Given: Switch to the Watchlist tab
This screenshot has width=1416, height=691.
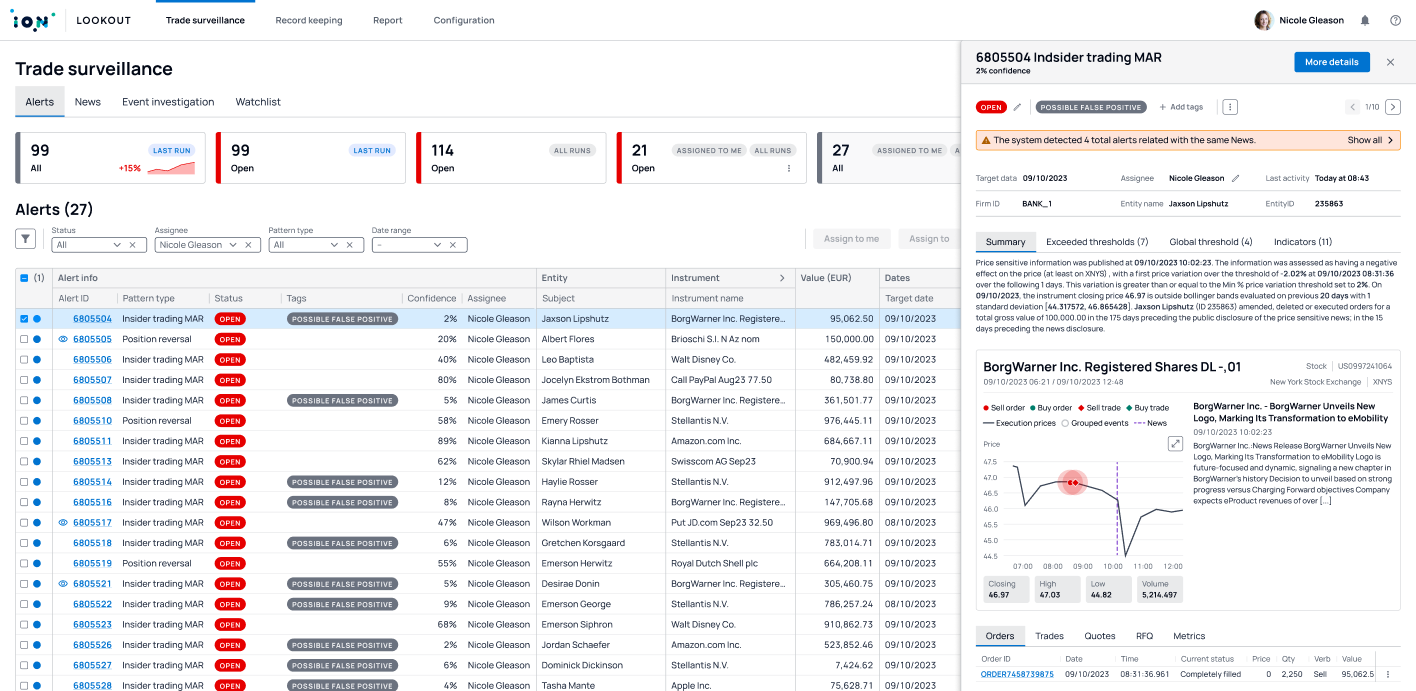Looking at the screenshot, I should coord(258,102).
